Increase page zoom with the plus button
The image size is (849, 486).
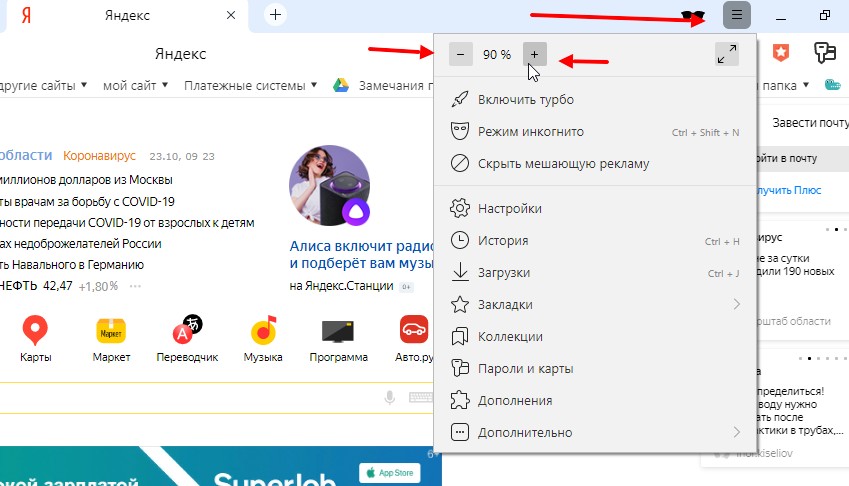point(534,54)
